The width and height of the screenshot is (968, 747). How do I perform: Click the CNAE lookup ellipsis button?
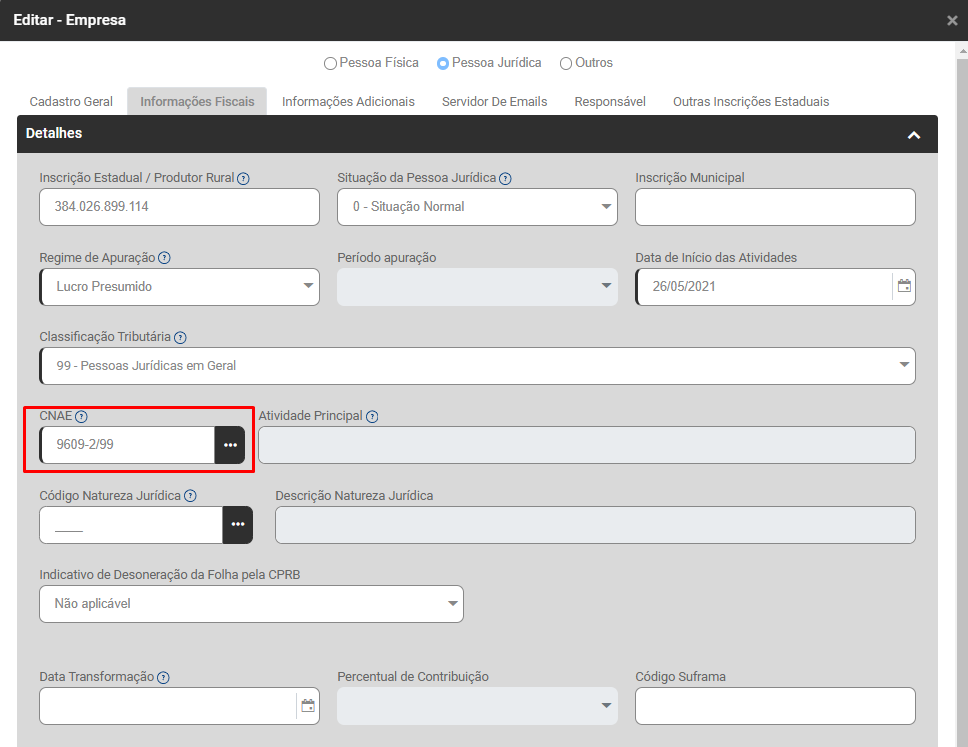pyautogui.click(x=230, y=445)
